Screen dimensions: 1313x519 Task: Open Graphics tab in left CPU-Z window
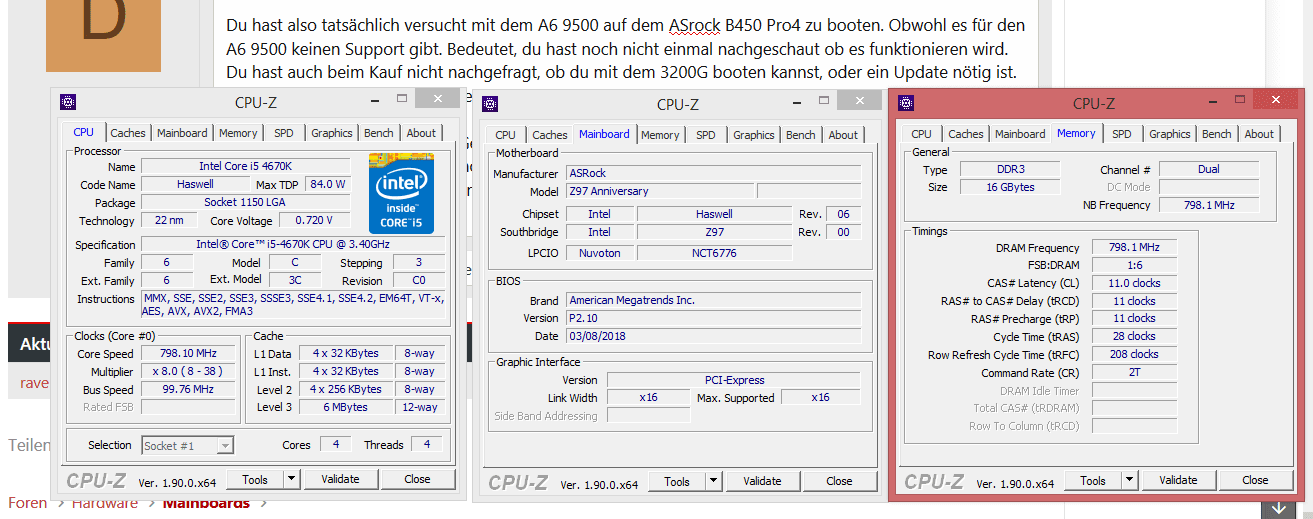point(331,133)
